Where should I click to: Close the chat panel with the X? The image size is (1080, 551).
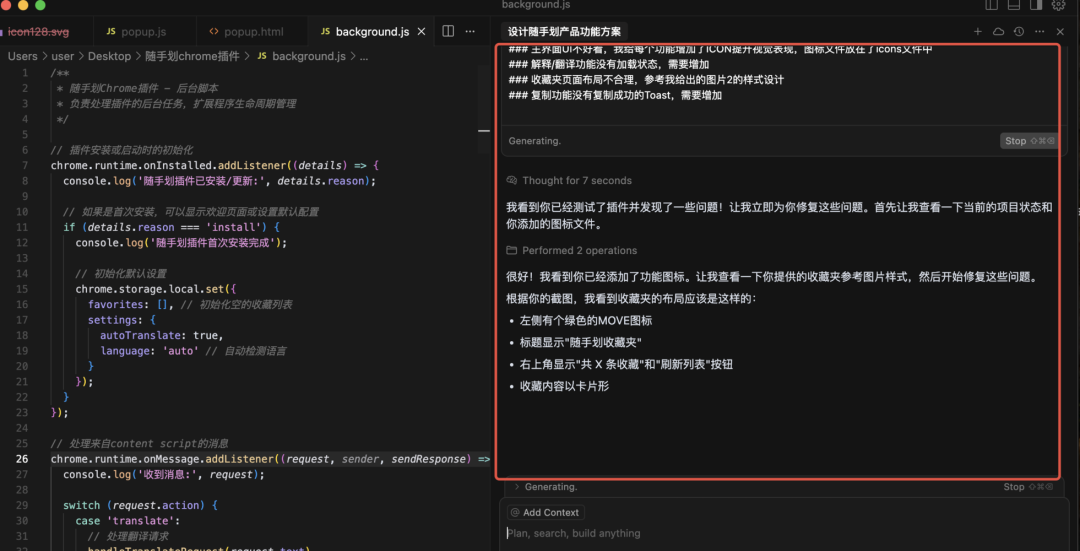[x=1059, y=32]
